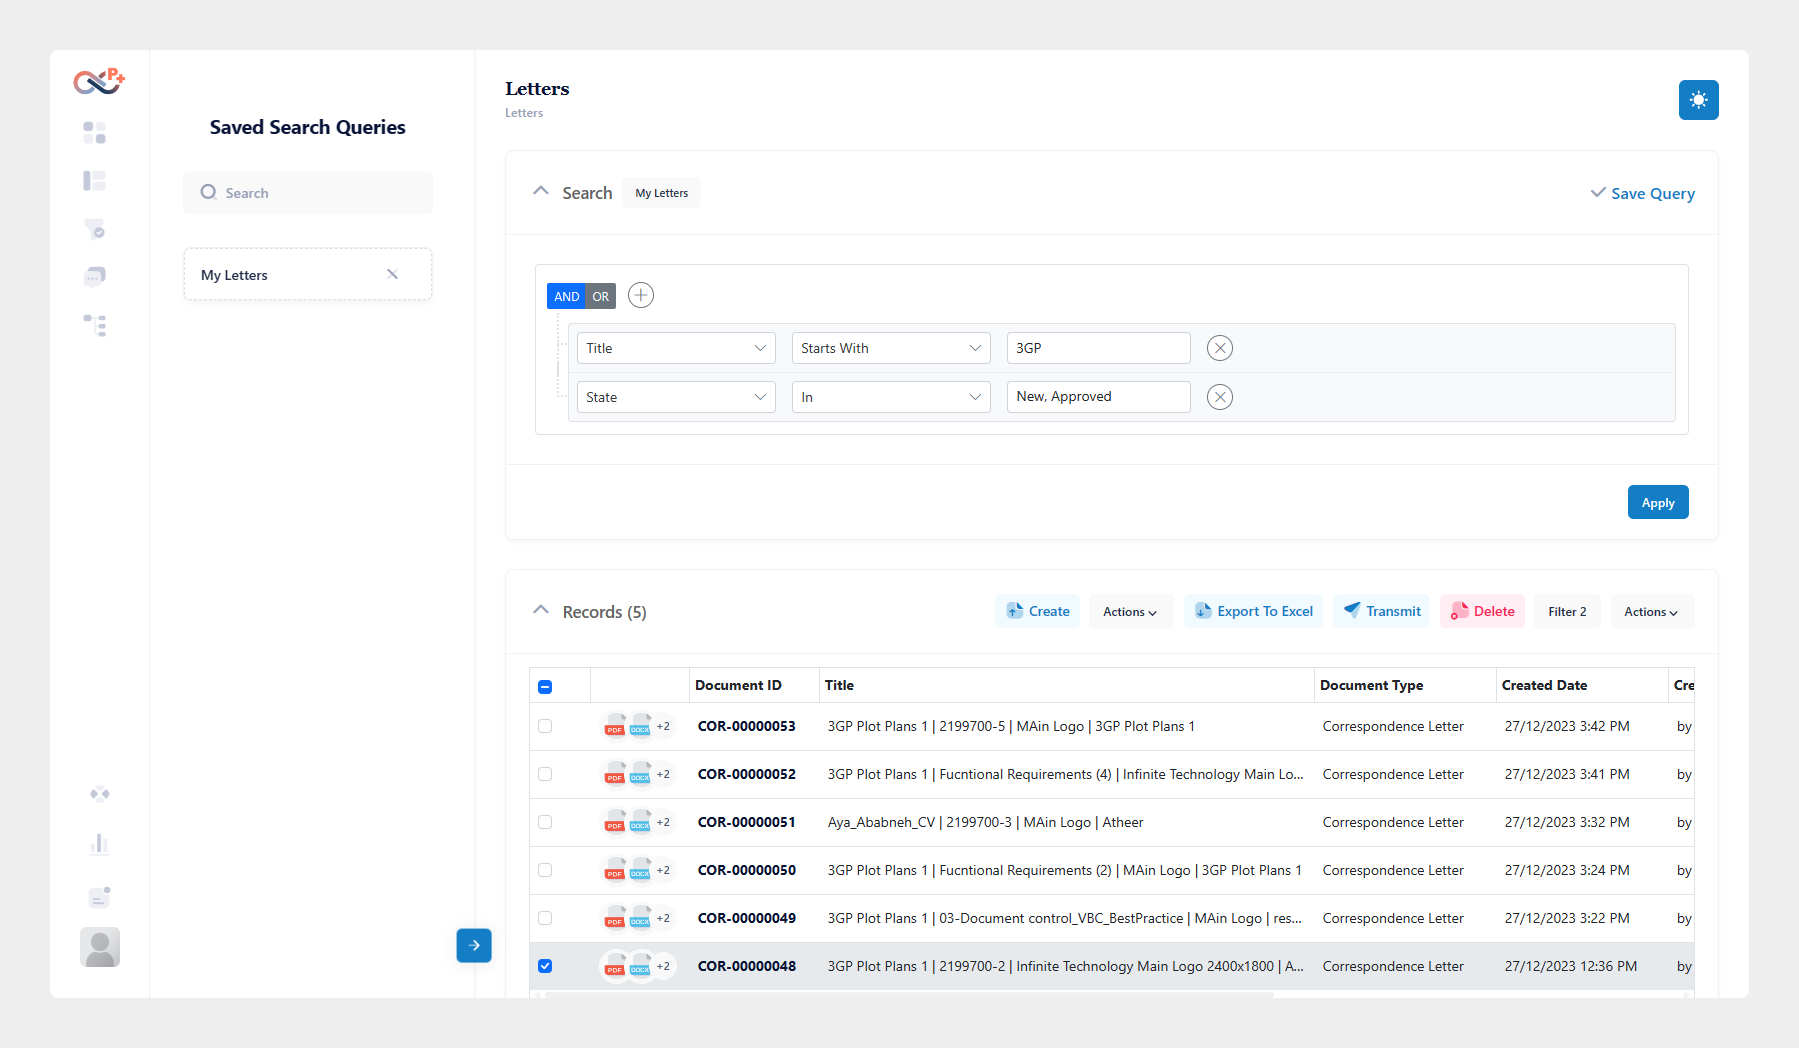The image size is (1799, 1048).
Task: Click the My Letters query tag
Action: [x=662, y=193]
